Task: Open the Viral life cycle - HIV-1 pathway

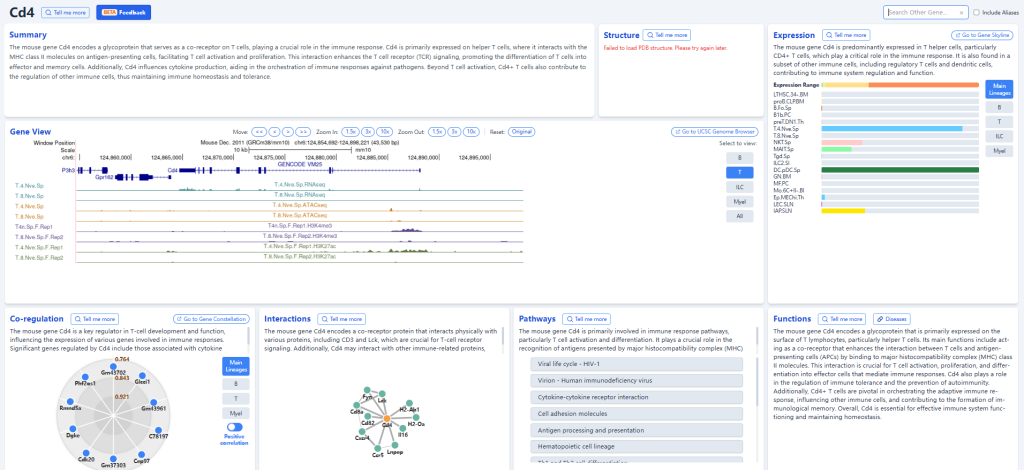Action: pyautogui.click(x=637, y=364)
